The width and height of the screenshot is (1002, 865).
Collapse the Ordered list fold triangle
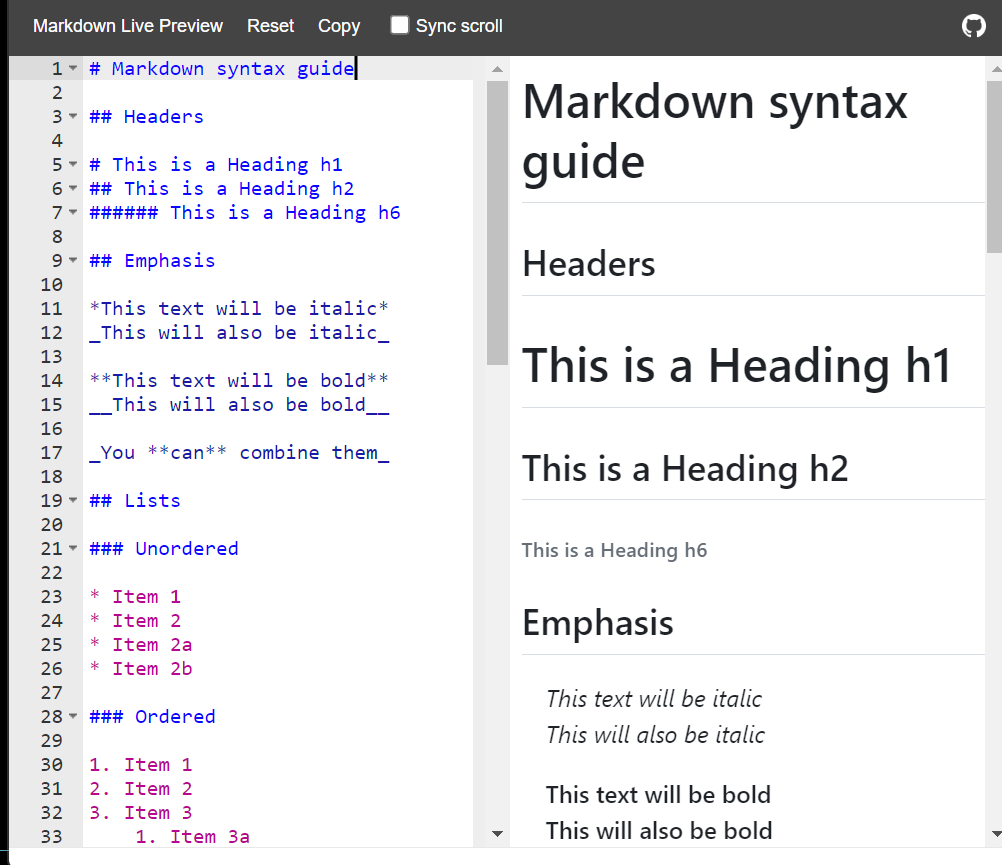74,716
